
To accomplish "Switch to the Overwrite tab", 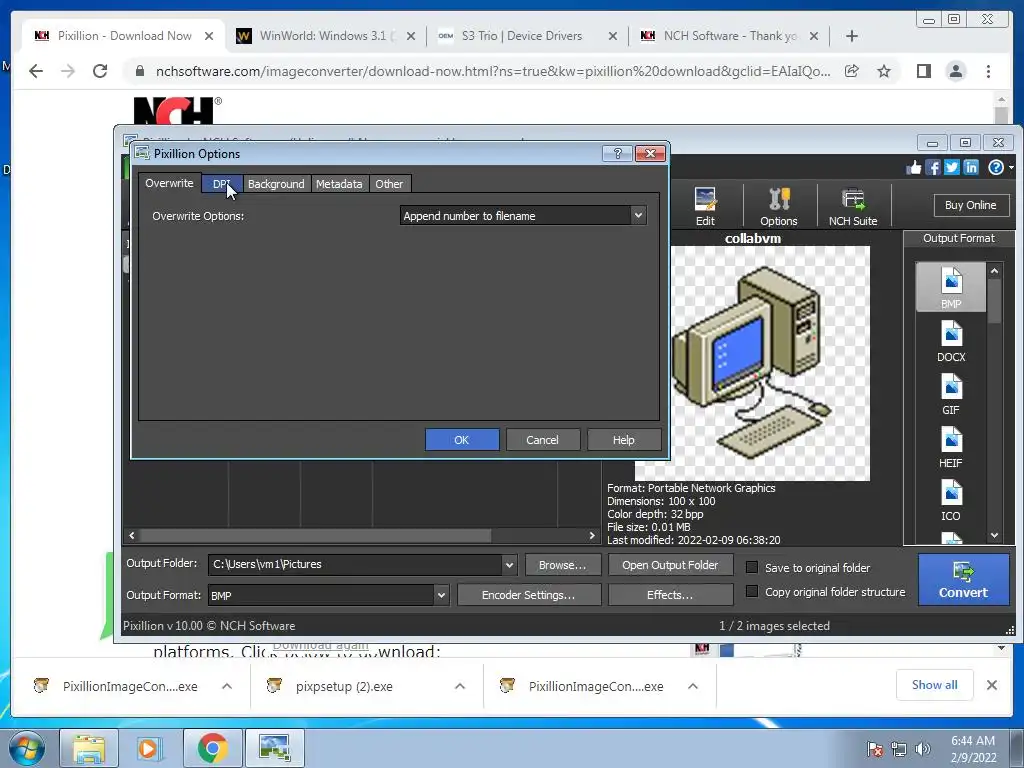I will [169, 183].
